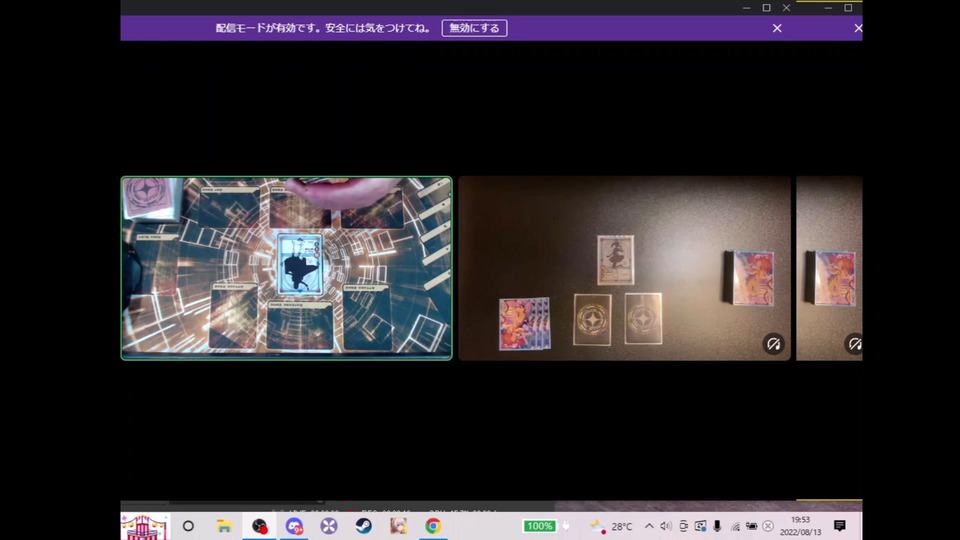
Task: Select the middle dark-table card video tile
Action: [x=624, y=268]
